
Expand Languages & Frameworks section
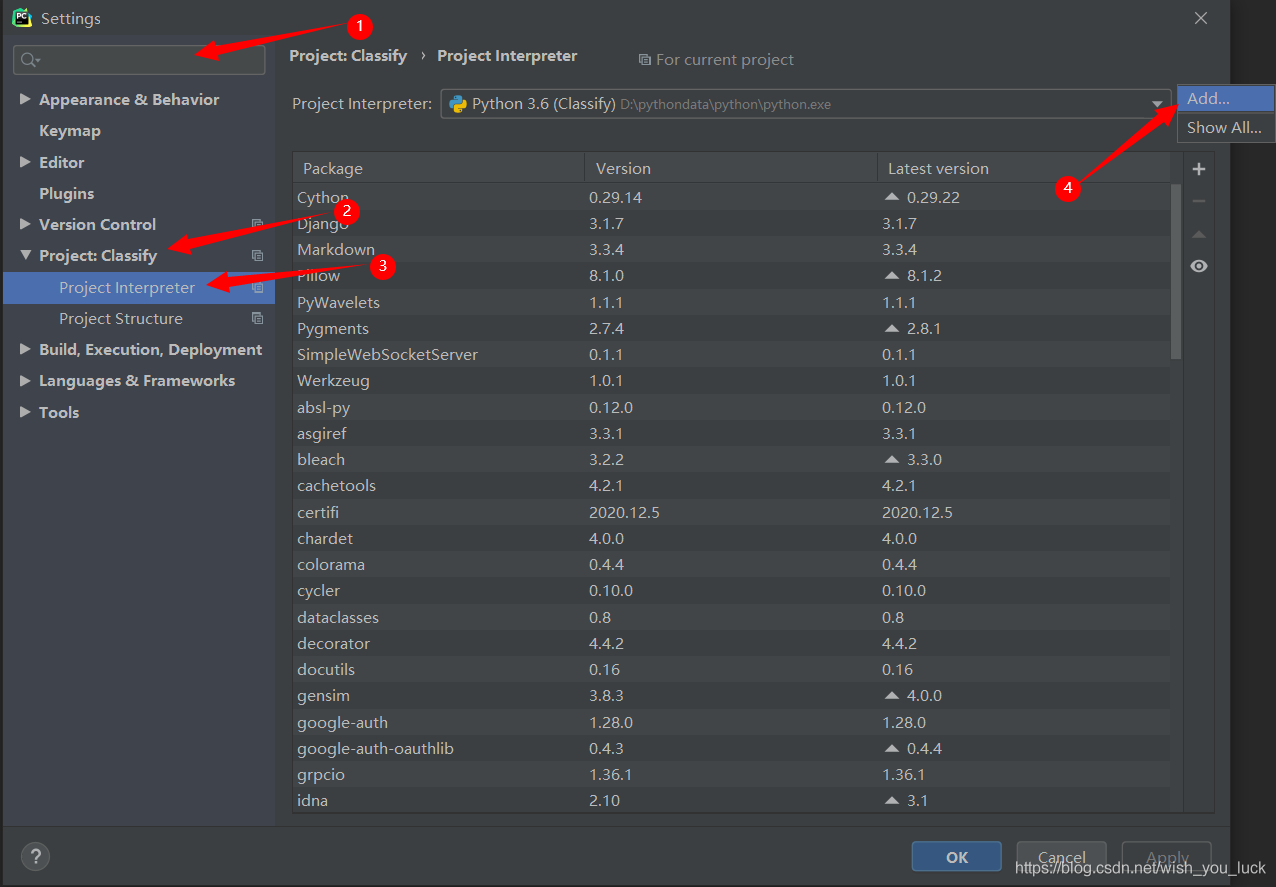[x=25, y=380]
